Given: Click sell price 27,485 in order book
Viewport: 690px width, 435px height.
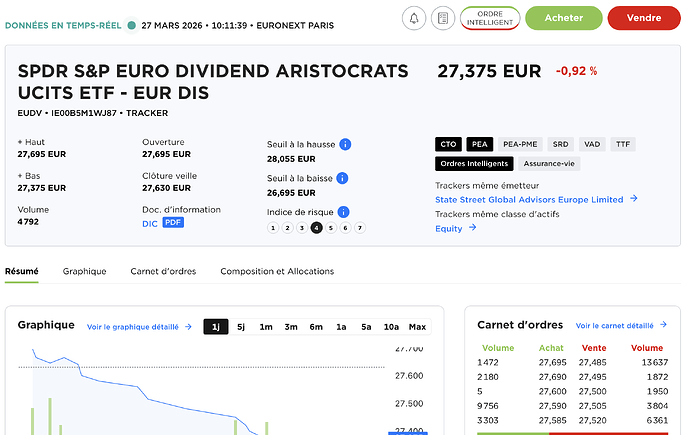Looking at the screenshot, I should pyautogui.click(x=592, y=362).
